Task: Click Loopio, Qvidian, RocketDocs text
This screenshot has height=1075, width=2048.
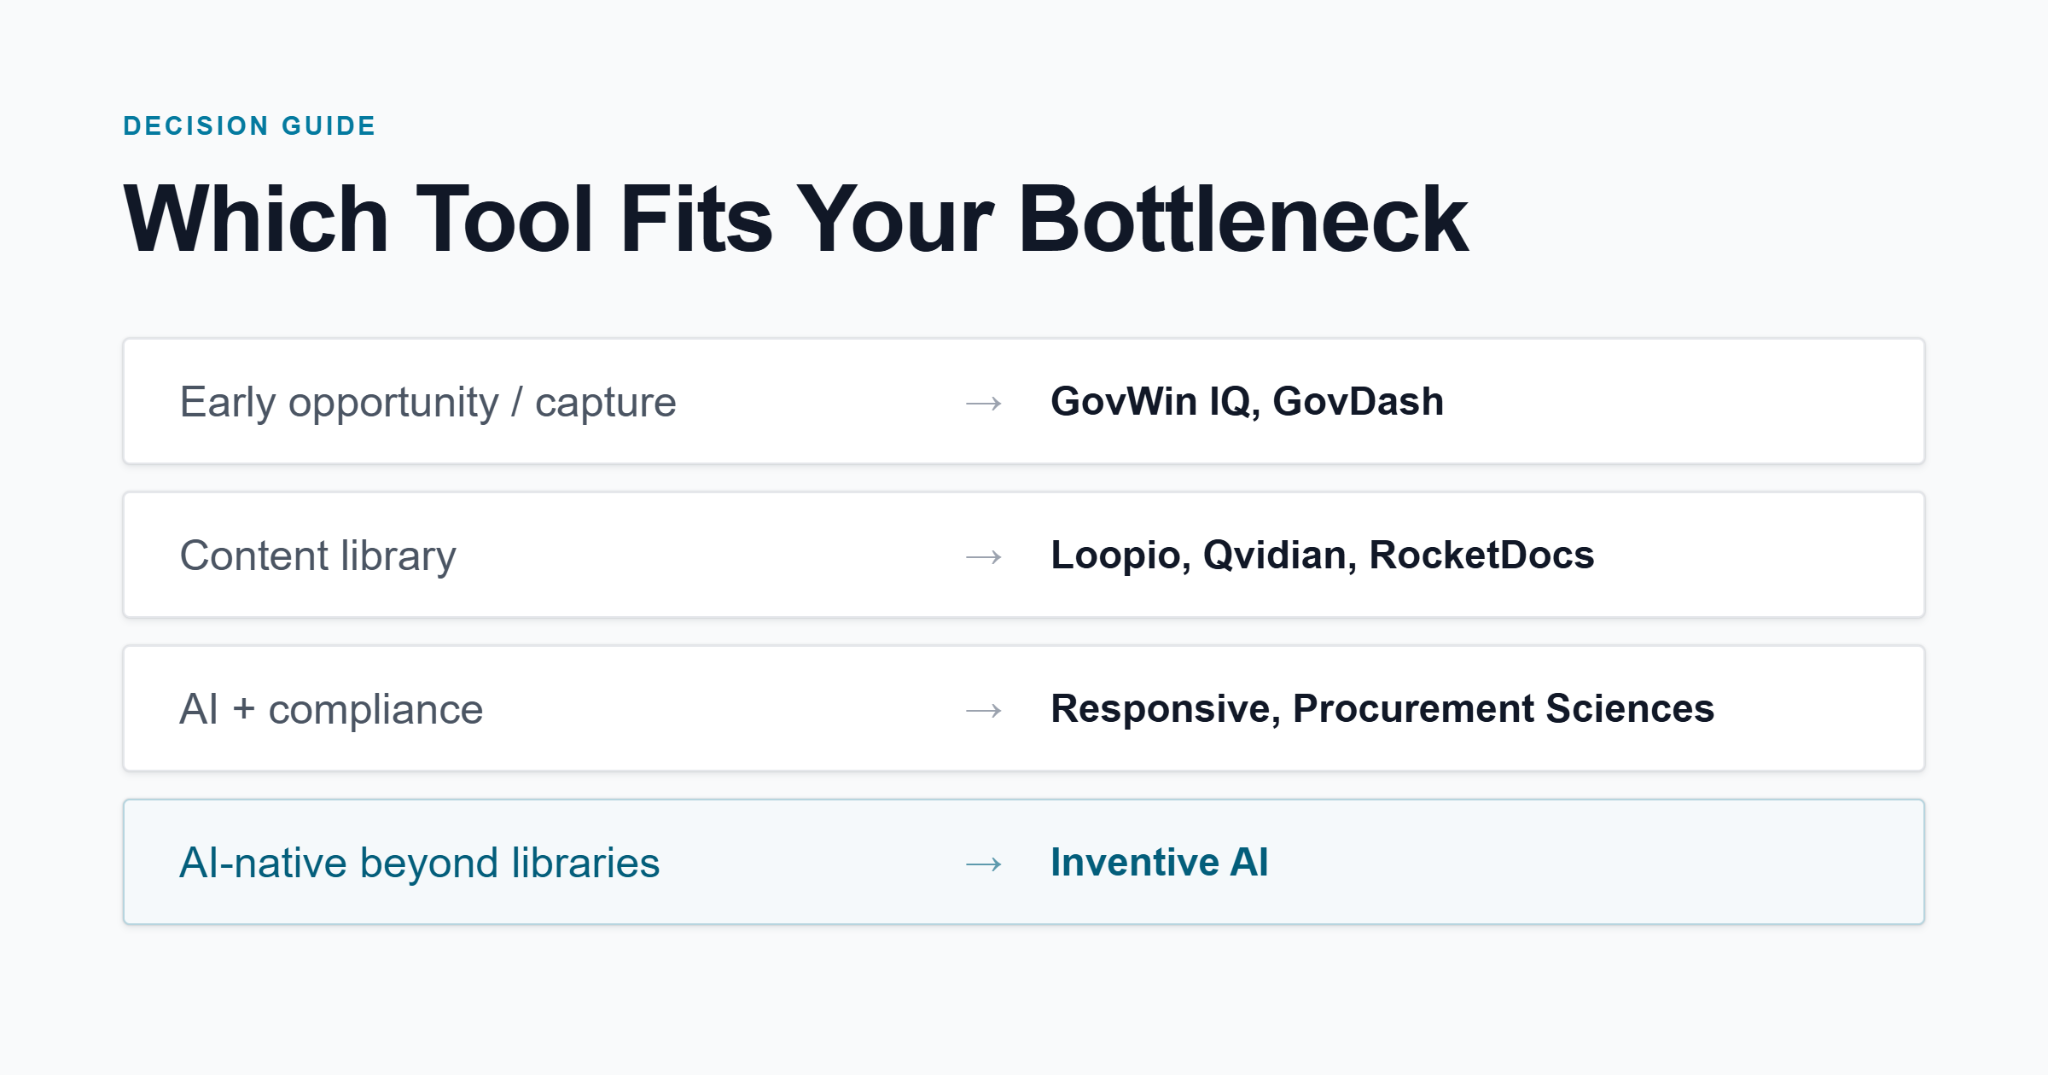Action: 1322,555
